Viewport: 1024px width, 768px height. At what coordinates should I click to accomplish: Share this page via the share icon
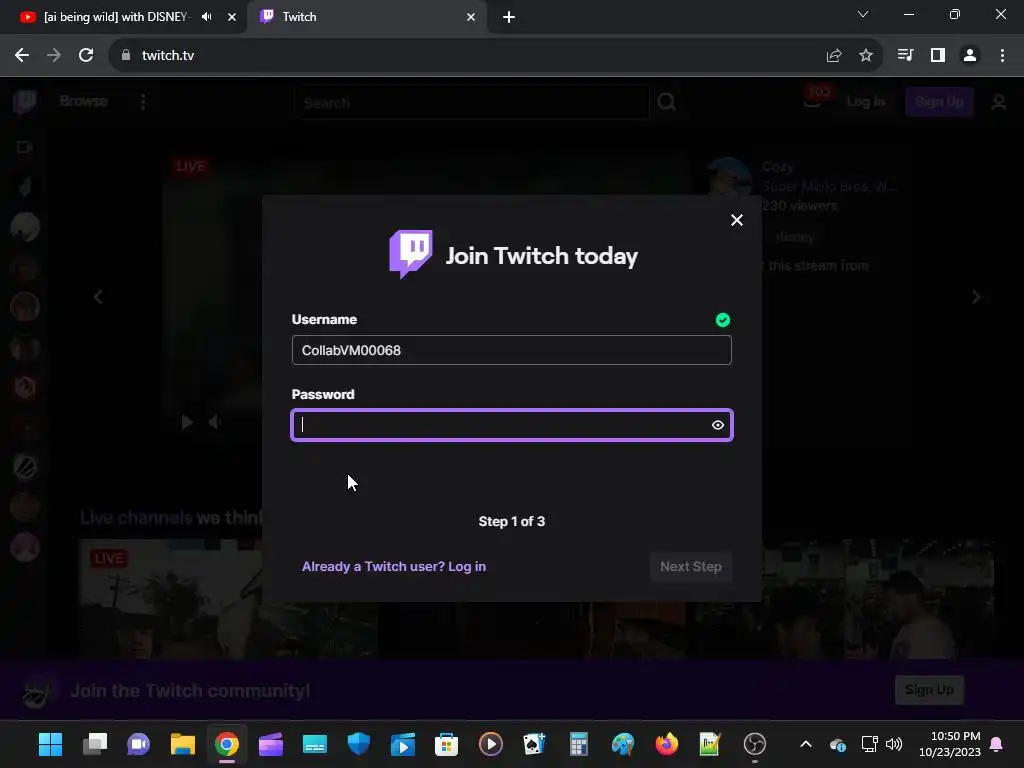point(834,56)
